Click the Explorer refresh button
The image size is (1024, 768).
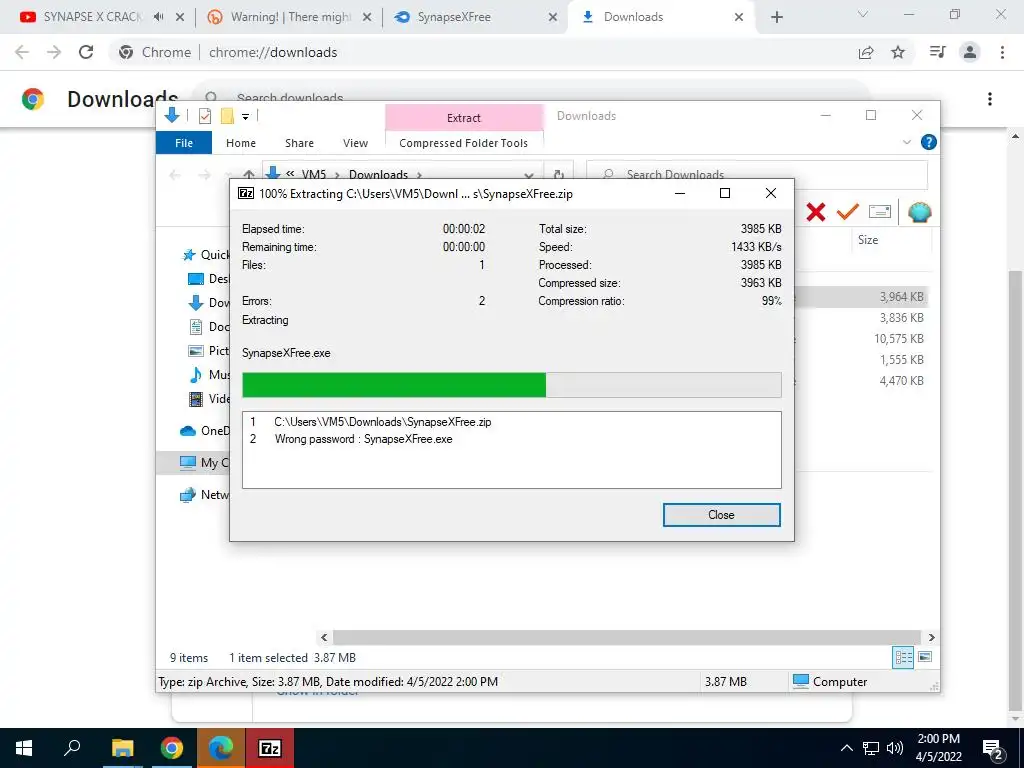click(x=559, y=174)
